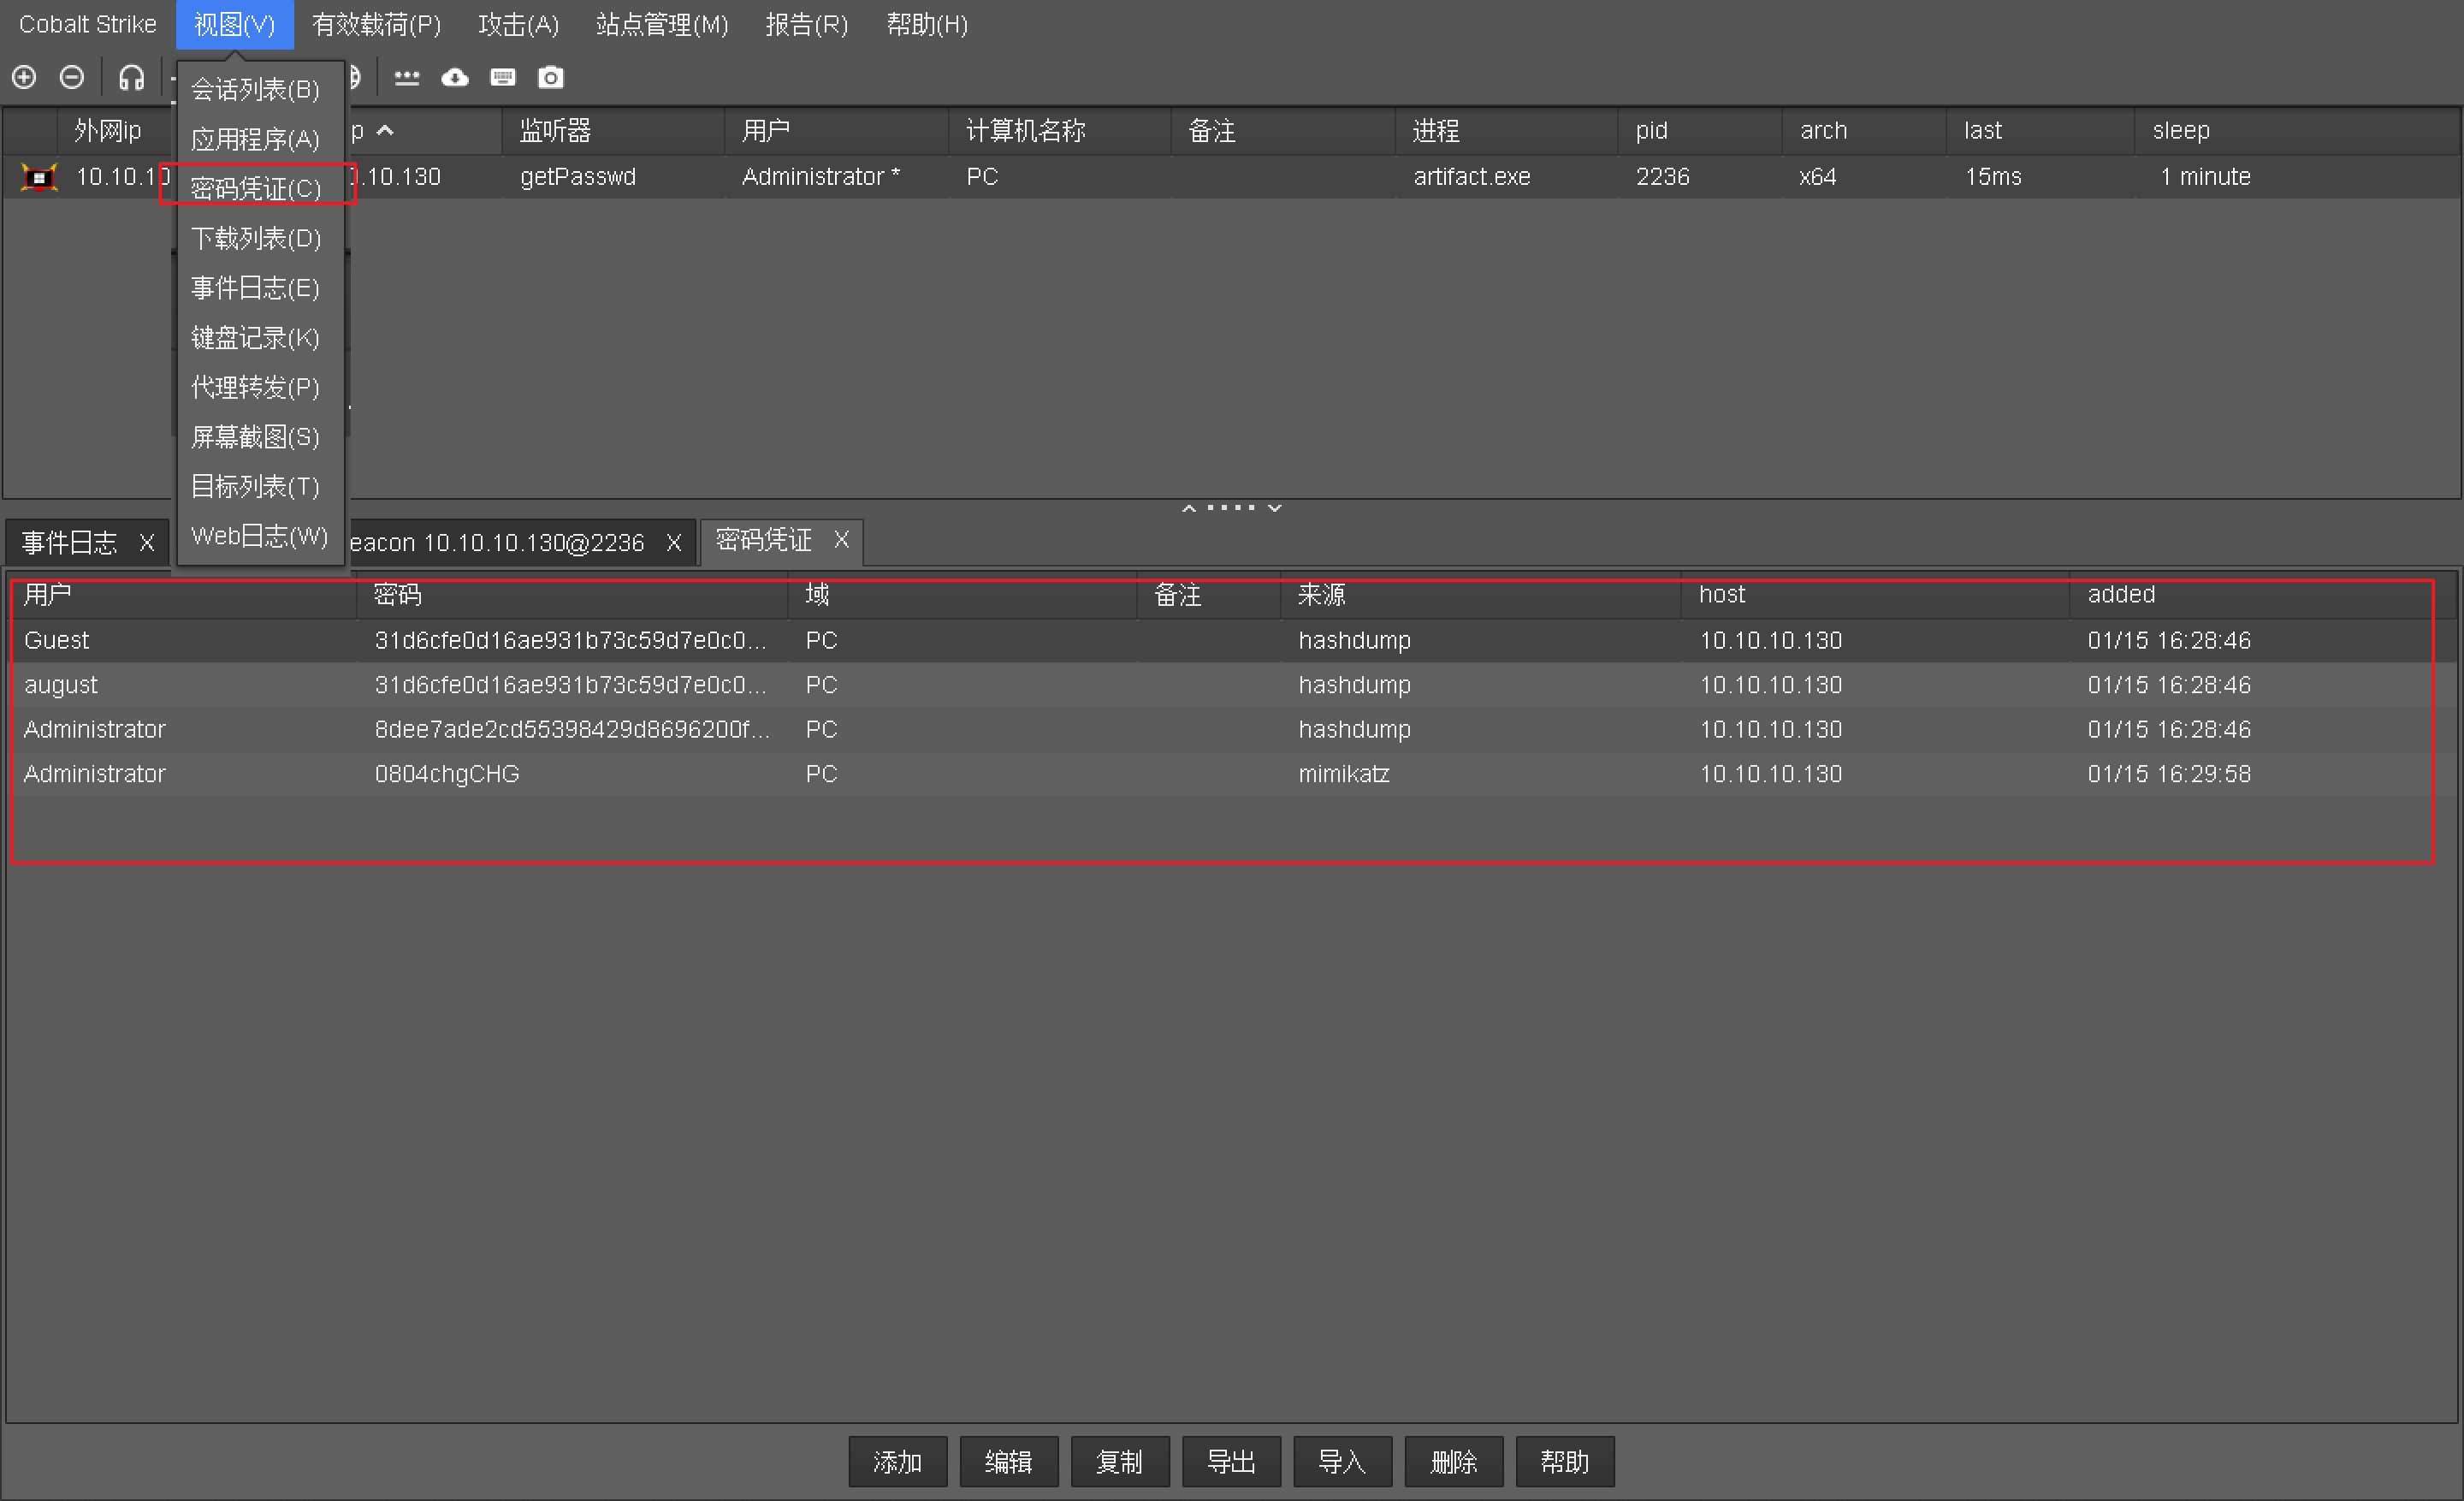Viewport: 2464px width, 1501px height.
Task: Close the 密码凭证 tab
Action: point(841,540)
